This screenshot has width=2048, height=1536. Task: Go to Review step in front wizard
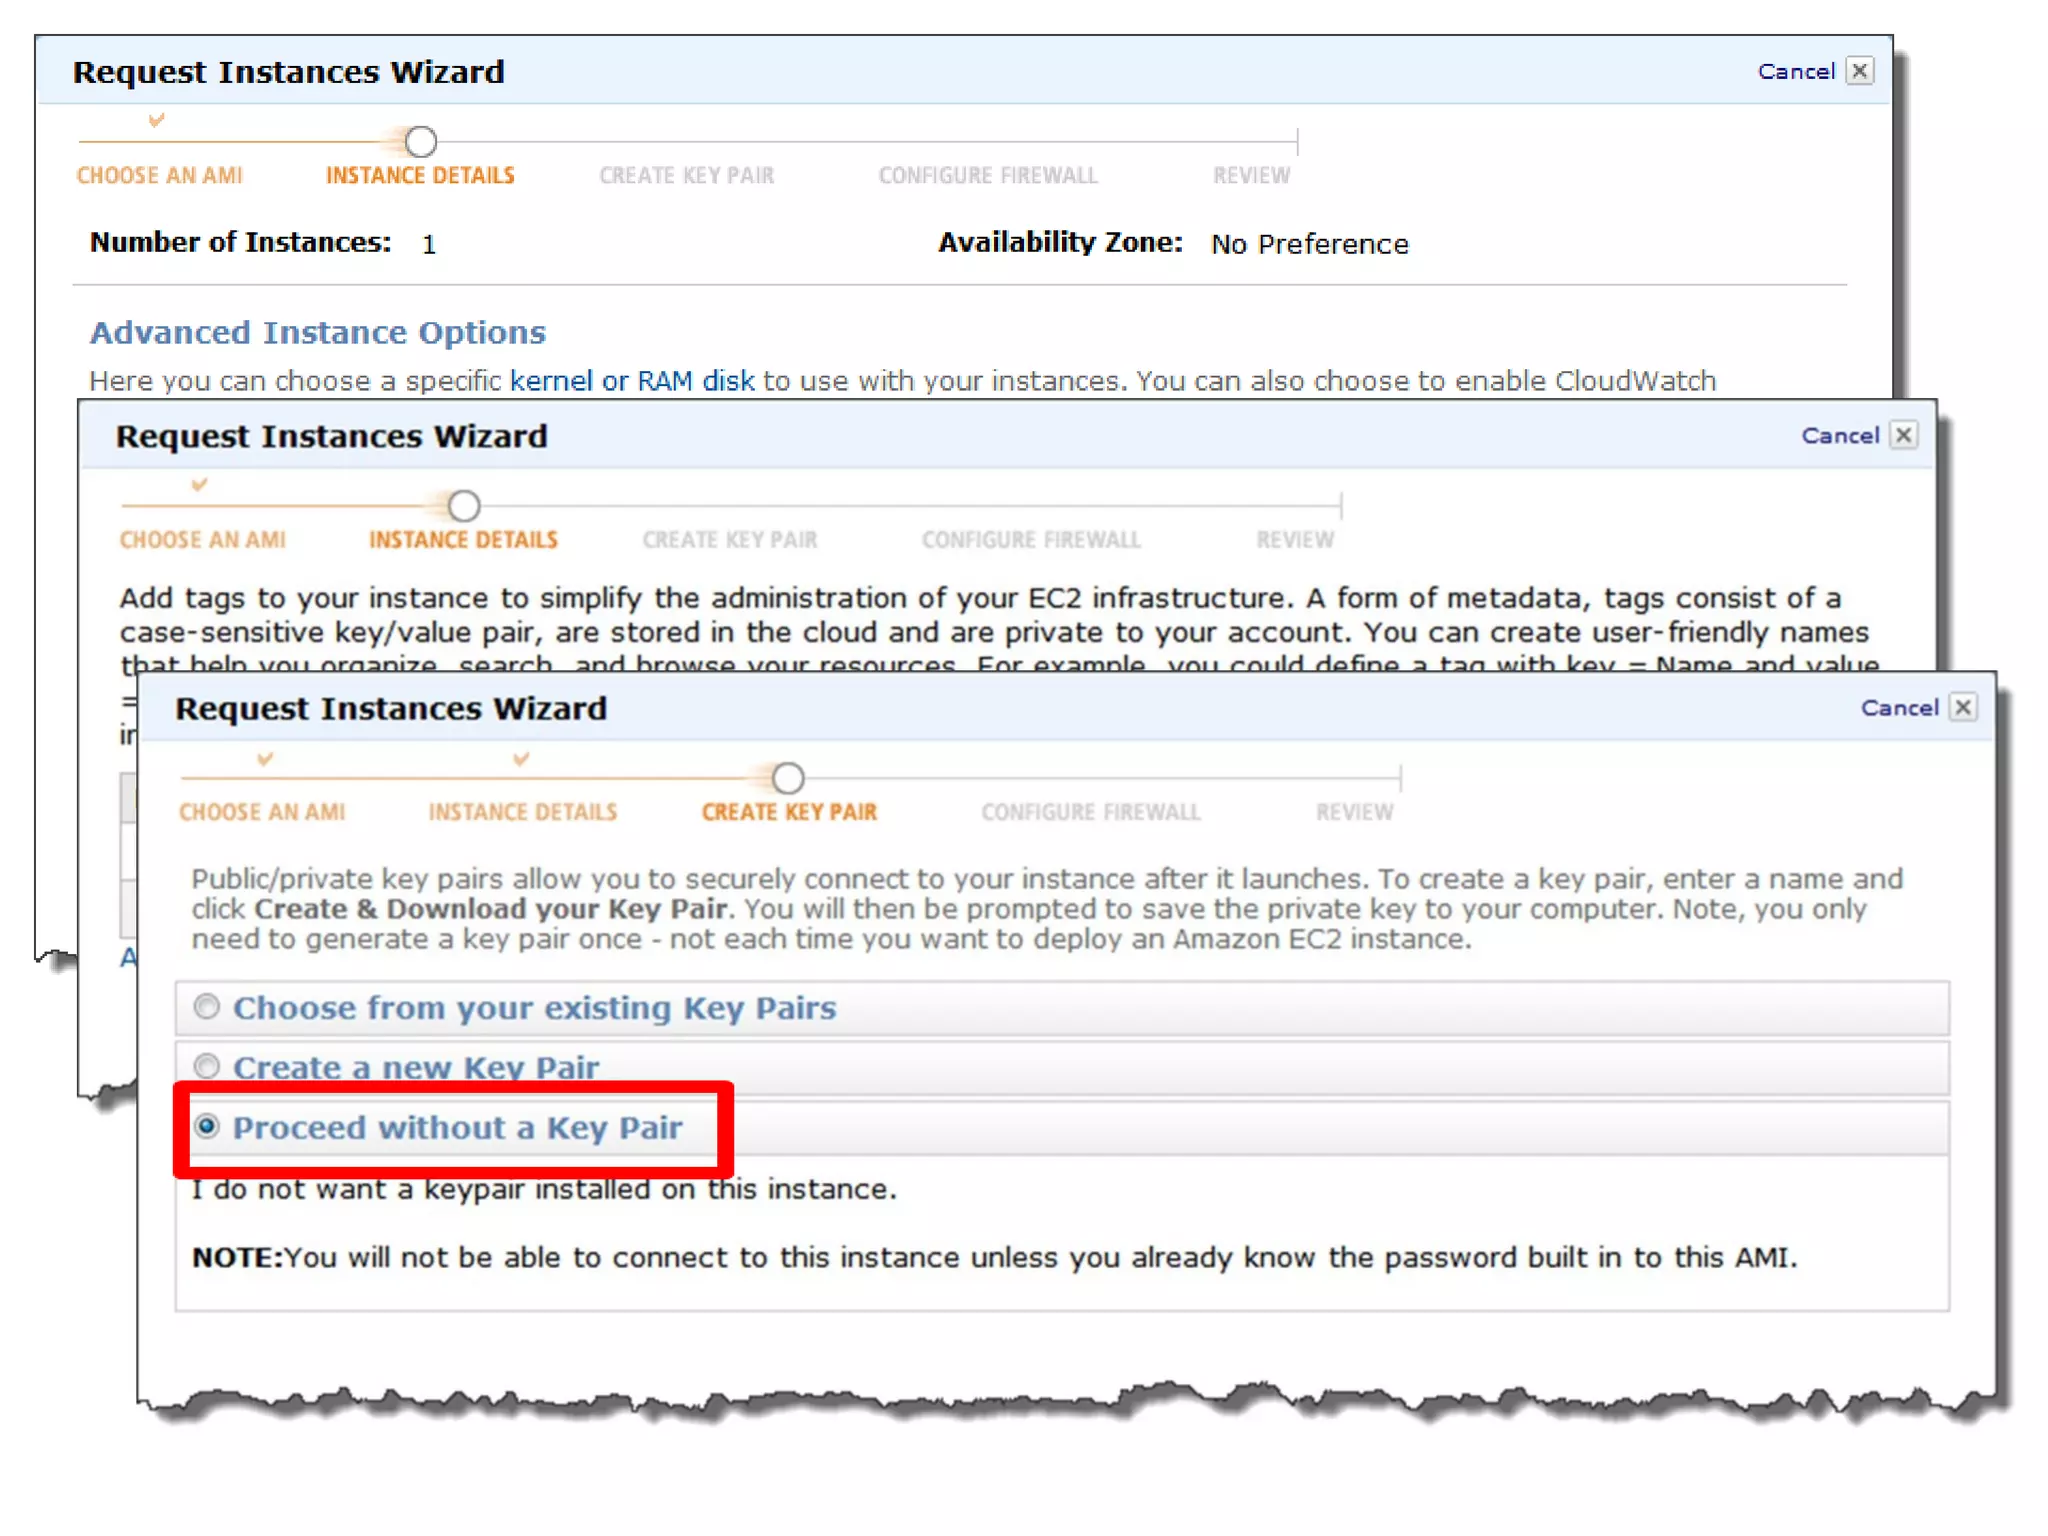coord(1354,812)
